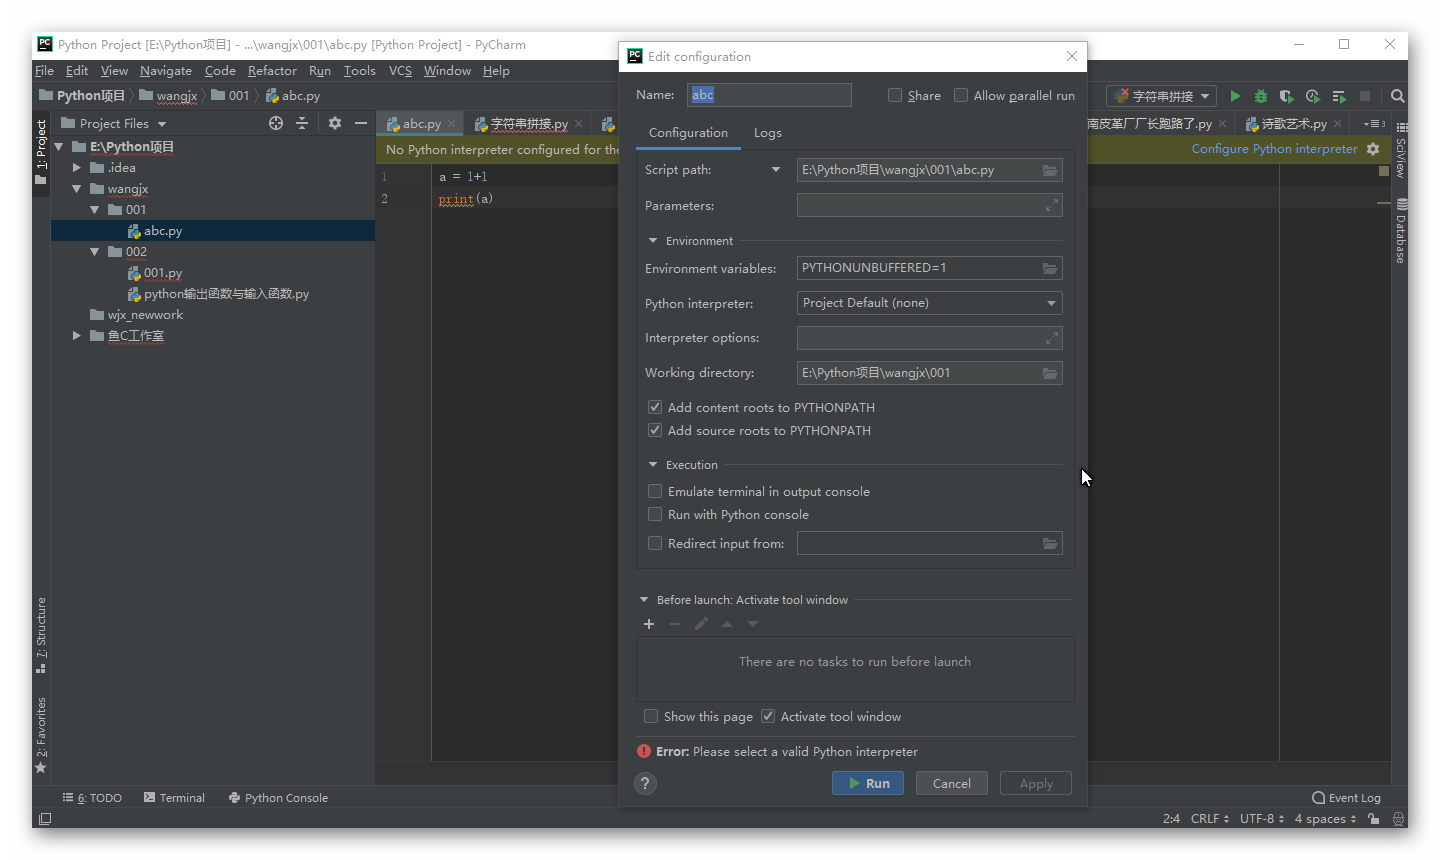Image resolution: width=1440 pixels, height=860 pixels.
Task: Uncheck Activate tool window
Action: tap(768, 716)
